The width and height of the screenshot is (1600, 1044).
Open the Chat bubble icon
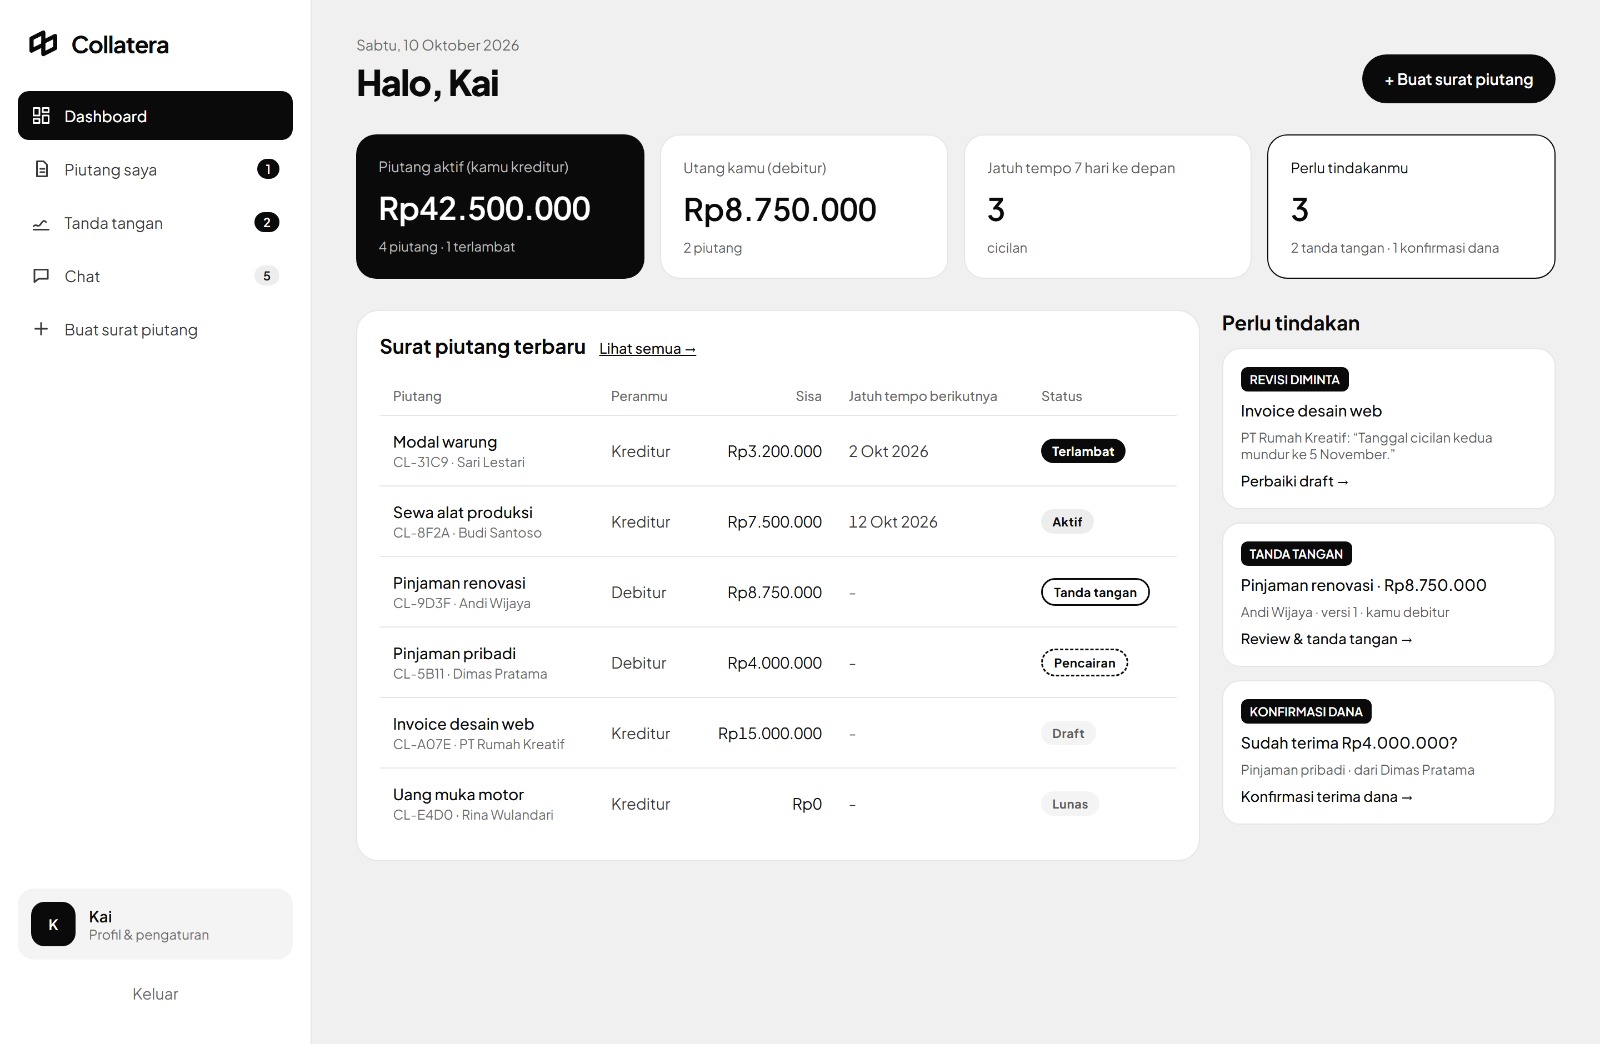[41, 276]
